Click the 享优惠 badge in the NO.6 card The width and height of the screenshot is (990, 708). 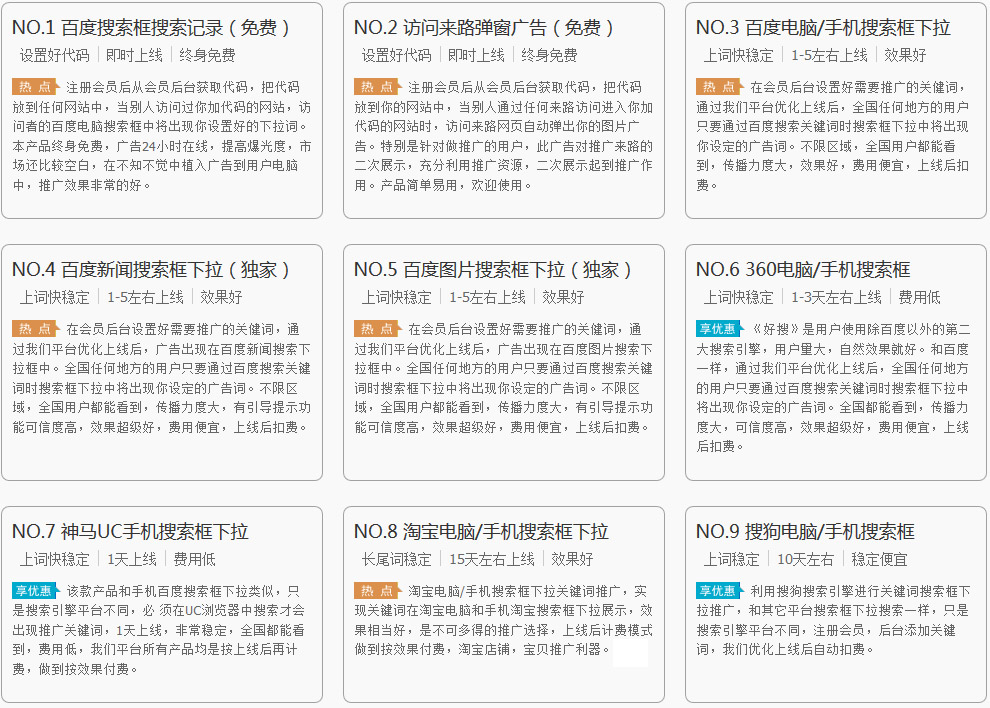(719, 329)
